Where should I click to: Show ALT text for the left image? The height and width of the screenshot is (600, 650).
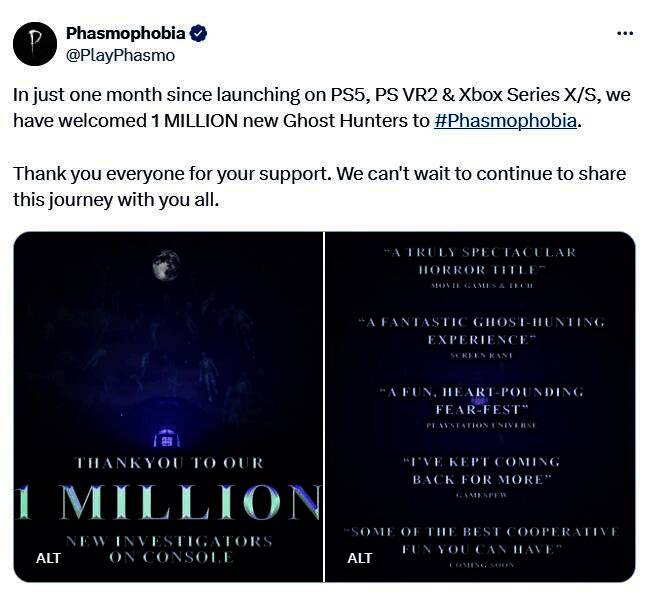point(48,558)
